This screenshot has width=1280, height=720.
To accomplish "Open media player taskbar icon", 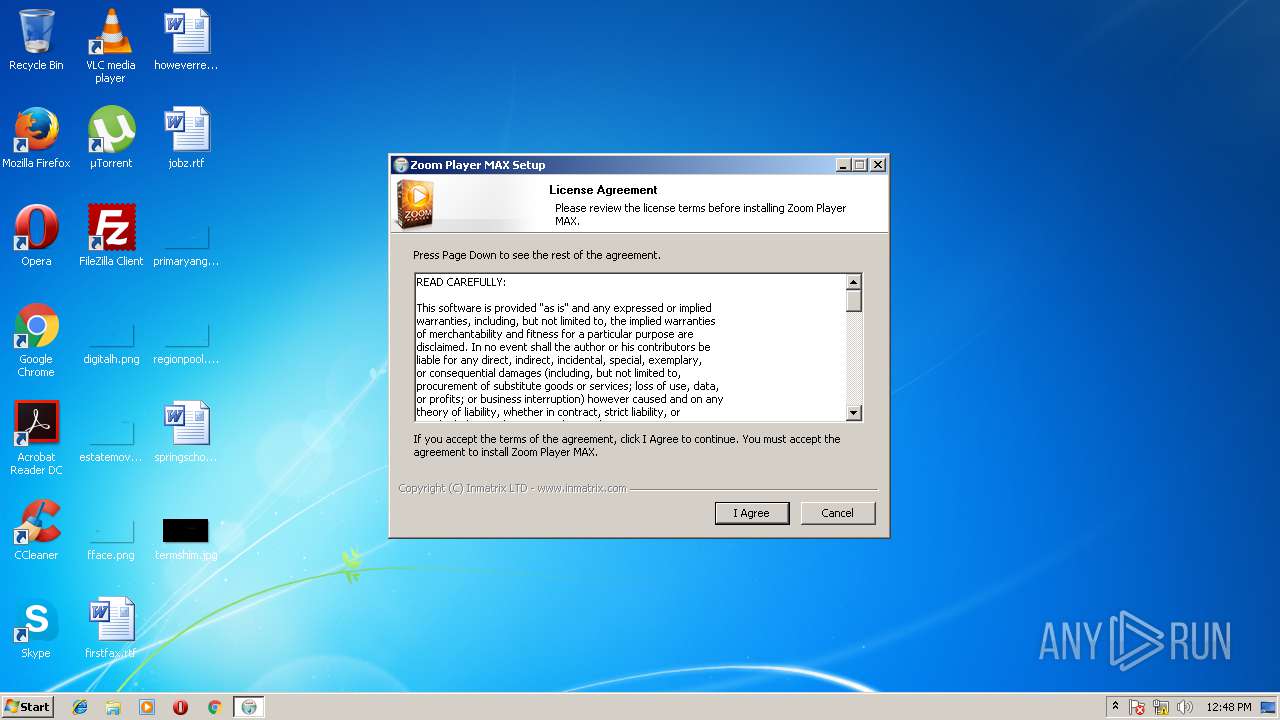I will point(147,707).
